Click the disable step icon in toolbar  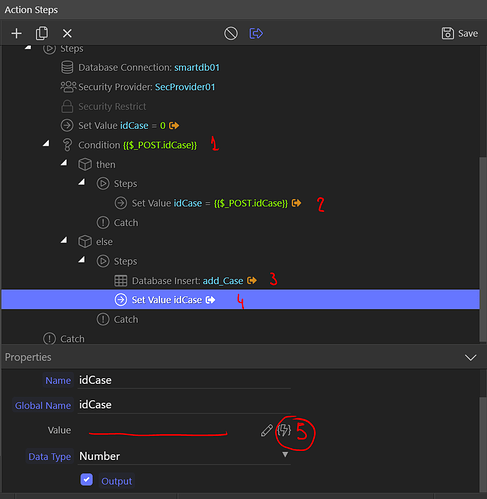click(231, 33)
